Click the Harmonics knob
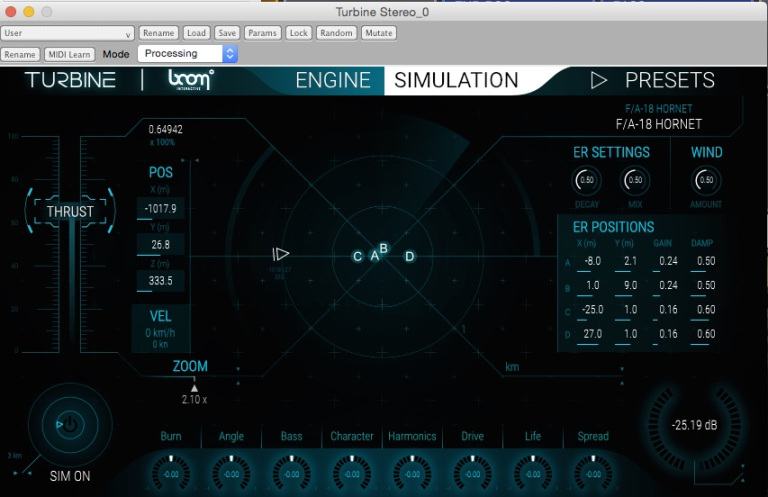 click(x=412, y=473)
